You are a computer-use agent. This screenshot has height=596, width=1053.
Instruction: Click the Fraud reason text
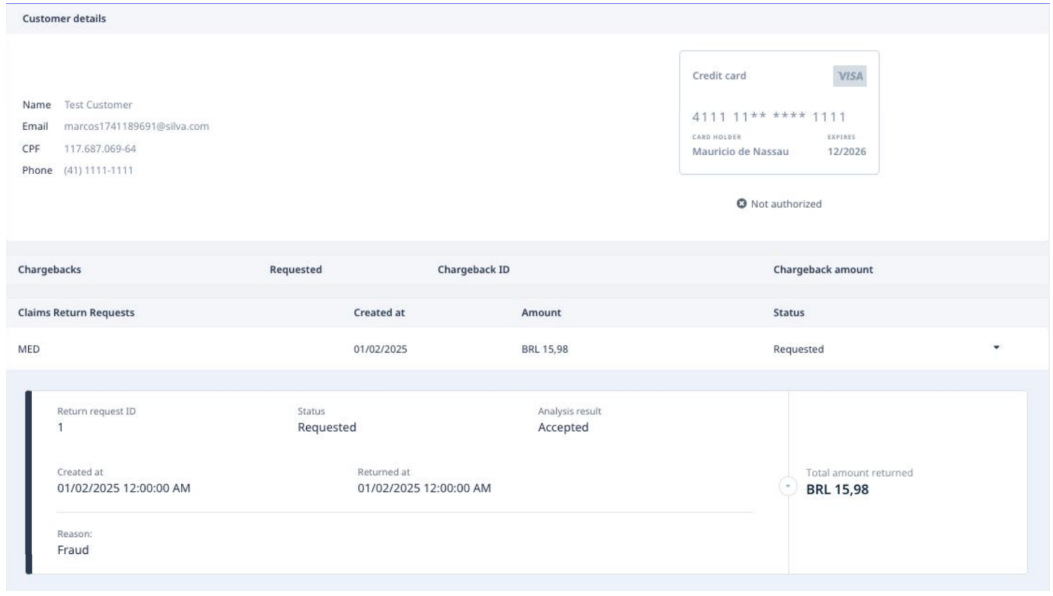coord(74,549)
